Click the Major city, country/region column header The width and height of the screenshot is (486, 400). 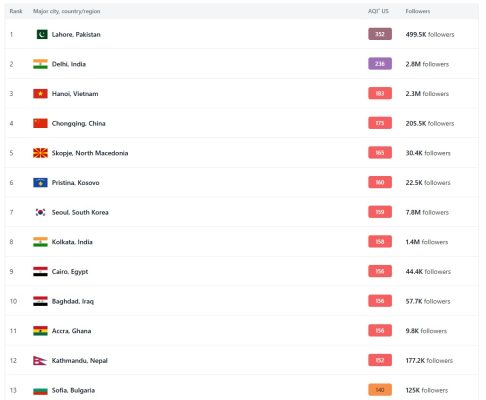[66, 11]
